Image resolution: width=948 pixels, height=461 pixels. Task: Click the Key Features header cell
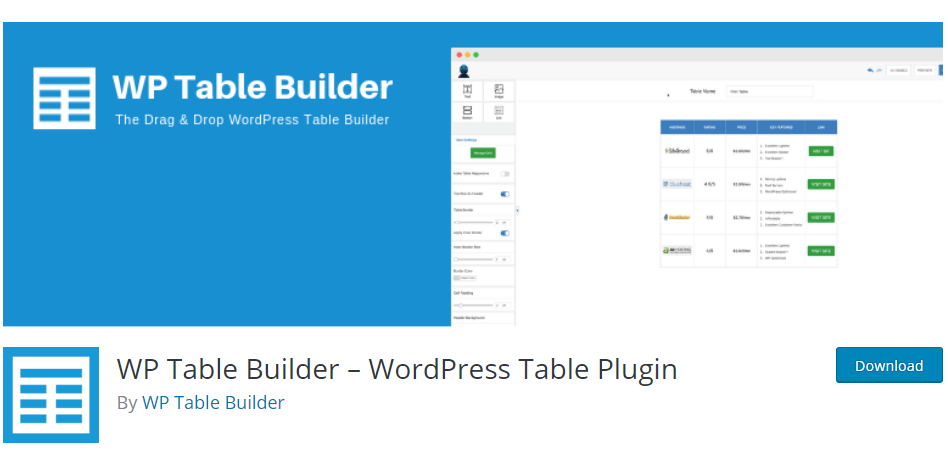[x=781, y=127]
